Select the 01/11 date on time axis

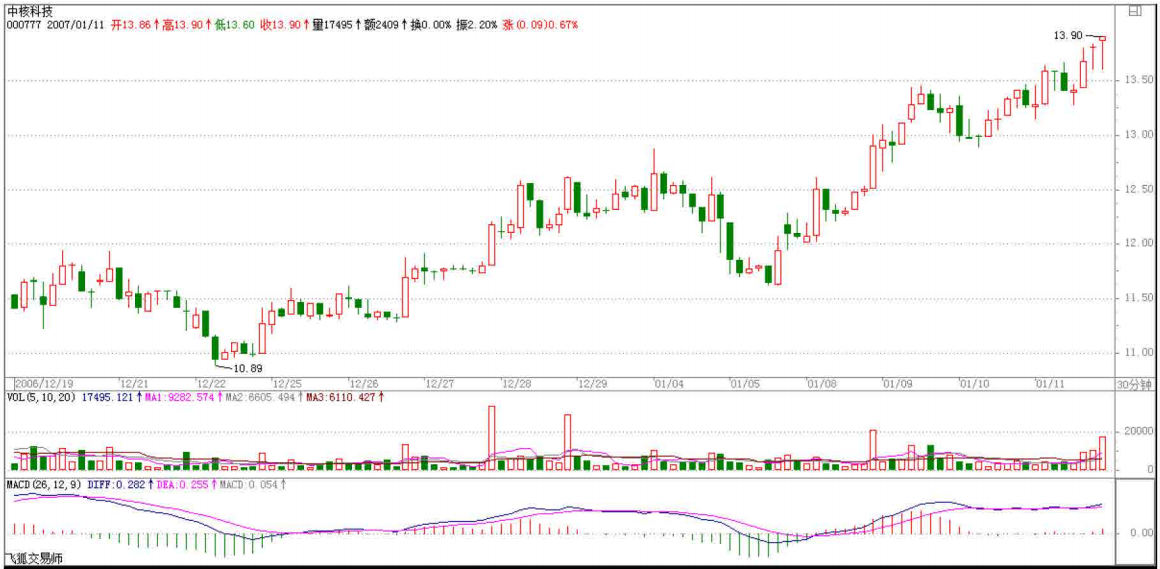coord(1048,384)
